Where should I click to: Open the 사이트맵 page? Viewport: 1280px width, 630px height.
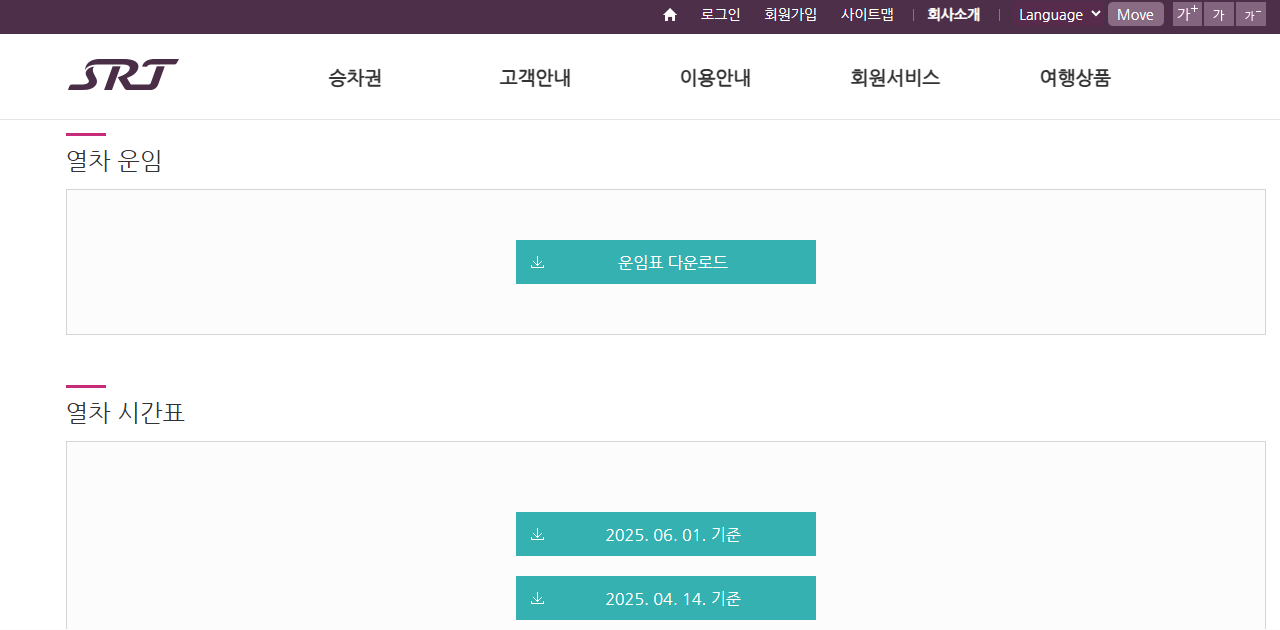pos(866,14)
